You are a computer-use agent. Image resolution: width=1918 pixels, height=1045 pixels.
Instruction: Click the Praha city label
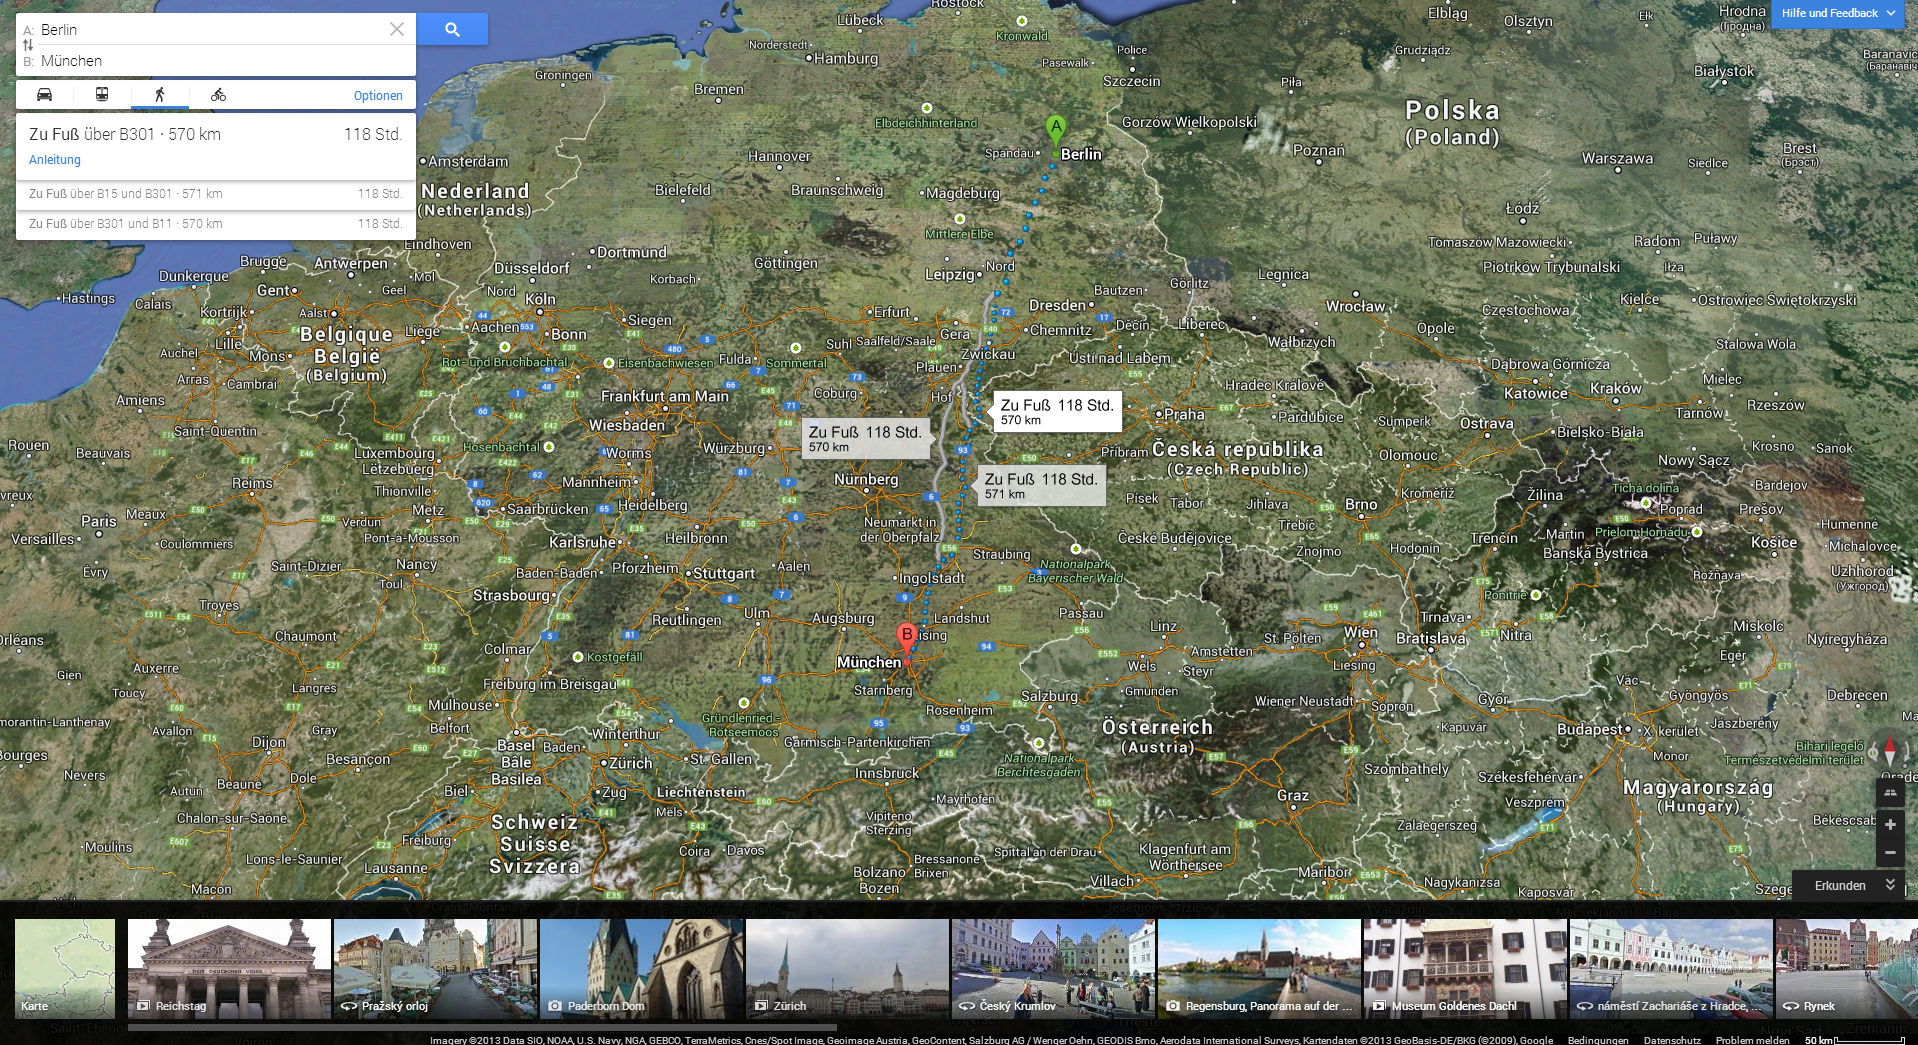click(1185, 414)
